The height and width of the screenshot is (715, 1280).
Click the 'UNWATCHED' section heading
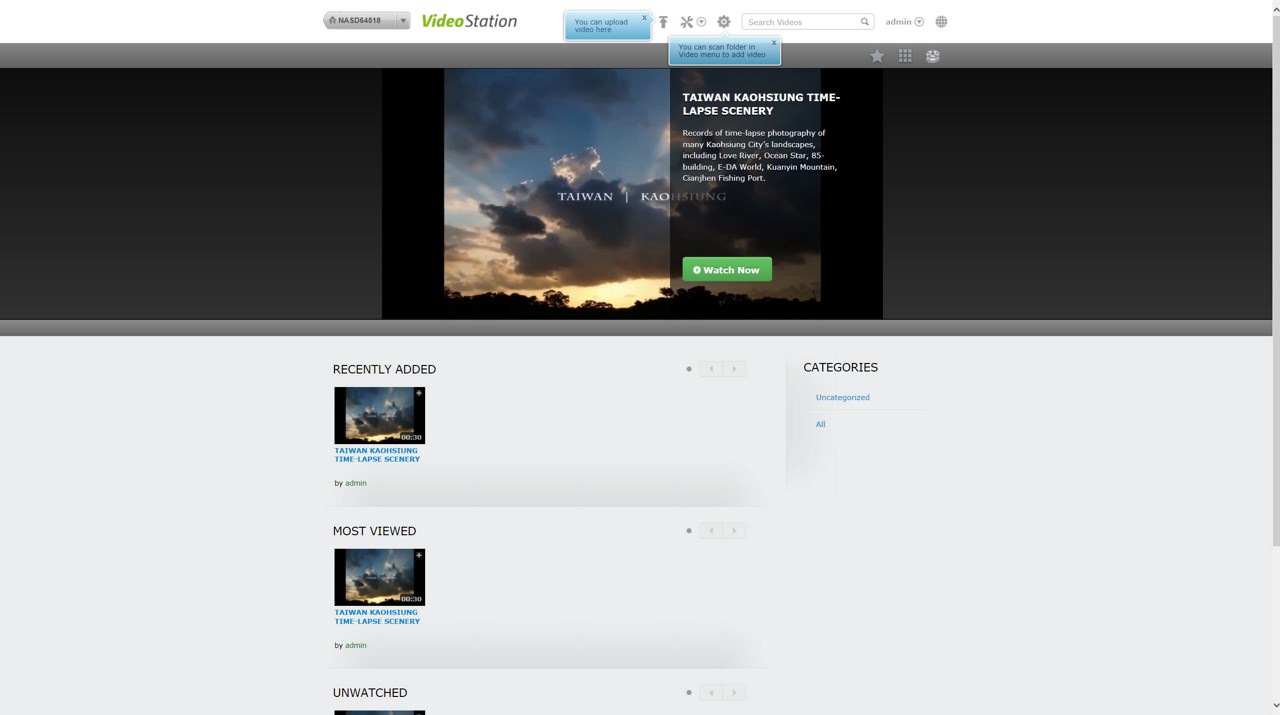(x=370, y=693)
